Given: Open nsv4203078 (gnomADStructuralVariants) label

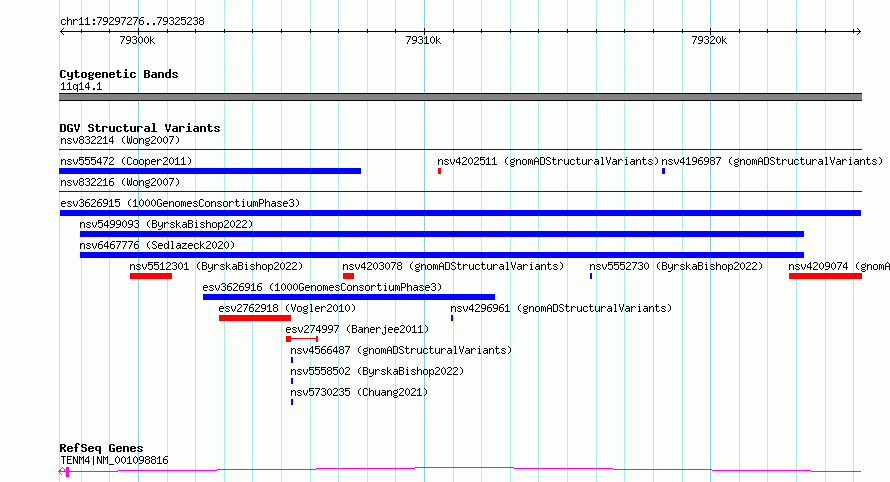Looking at the screenshot, I should click(x=453, y=266).
